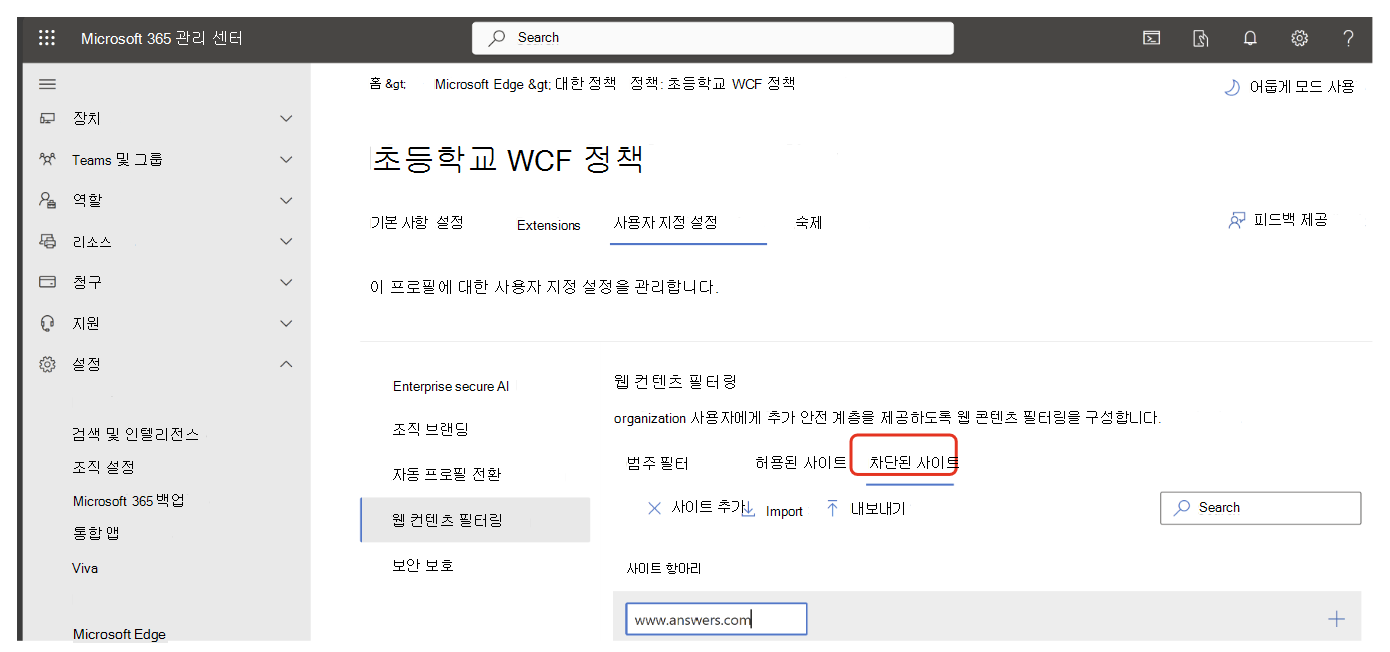Collapse navigation with the hamburger icon
This screenshot has width=1390, height=652.
[47, 84]
